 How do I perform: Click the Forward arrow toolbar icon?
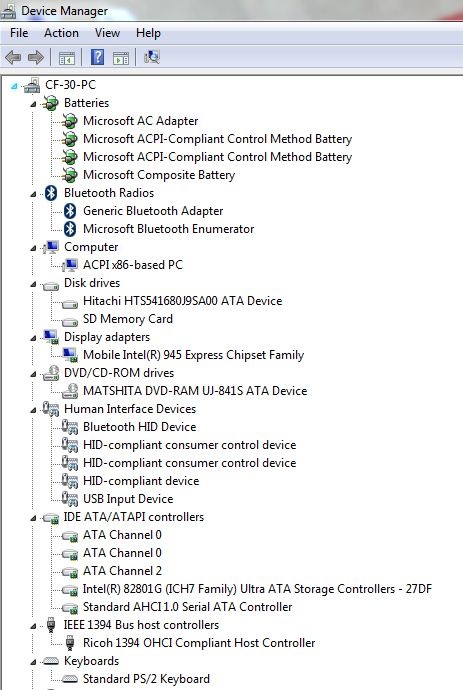pyautogui.click(x=36, y=57)
